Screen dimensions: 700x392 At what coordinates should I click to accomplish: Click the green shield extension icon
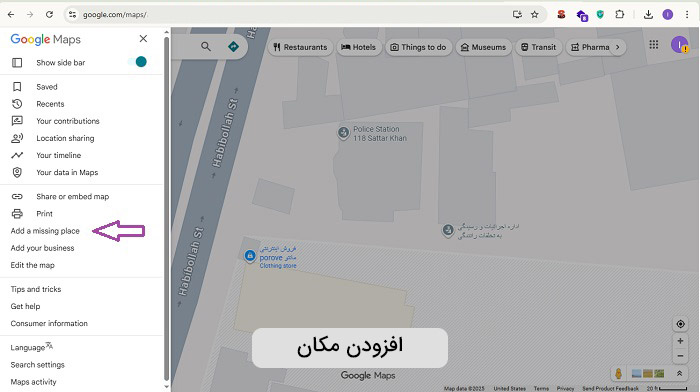pyautogui.click(x=600, y=15)
